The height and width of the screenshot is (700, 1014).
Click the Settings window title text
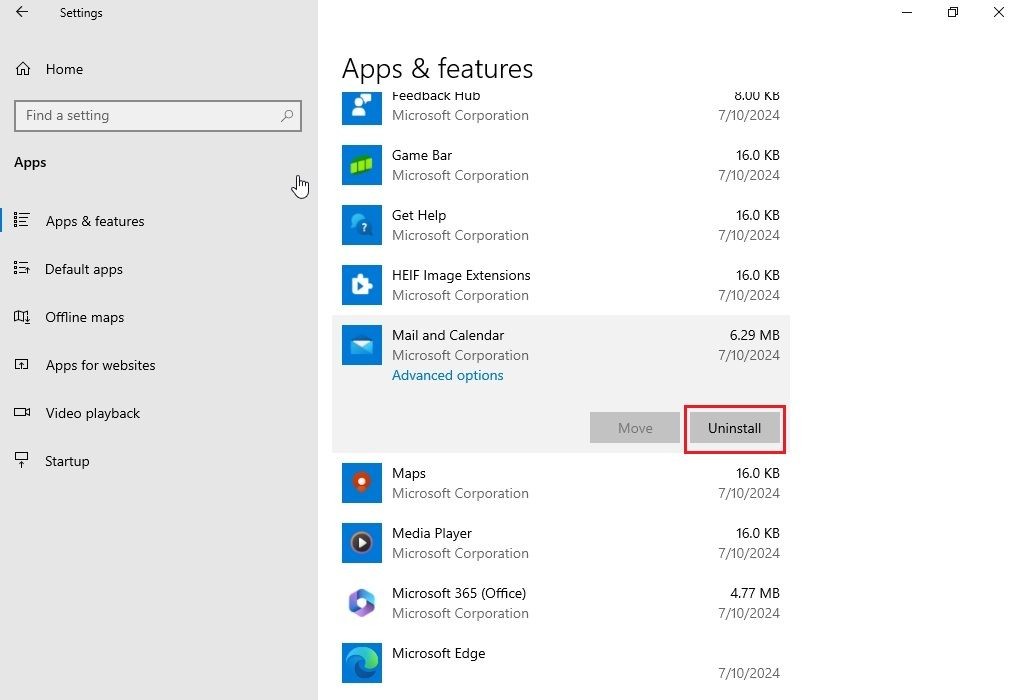[81, 13]
